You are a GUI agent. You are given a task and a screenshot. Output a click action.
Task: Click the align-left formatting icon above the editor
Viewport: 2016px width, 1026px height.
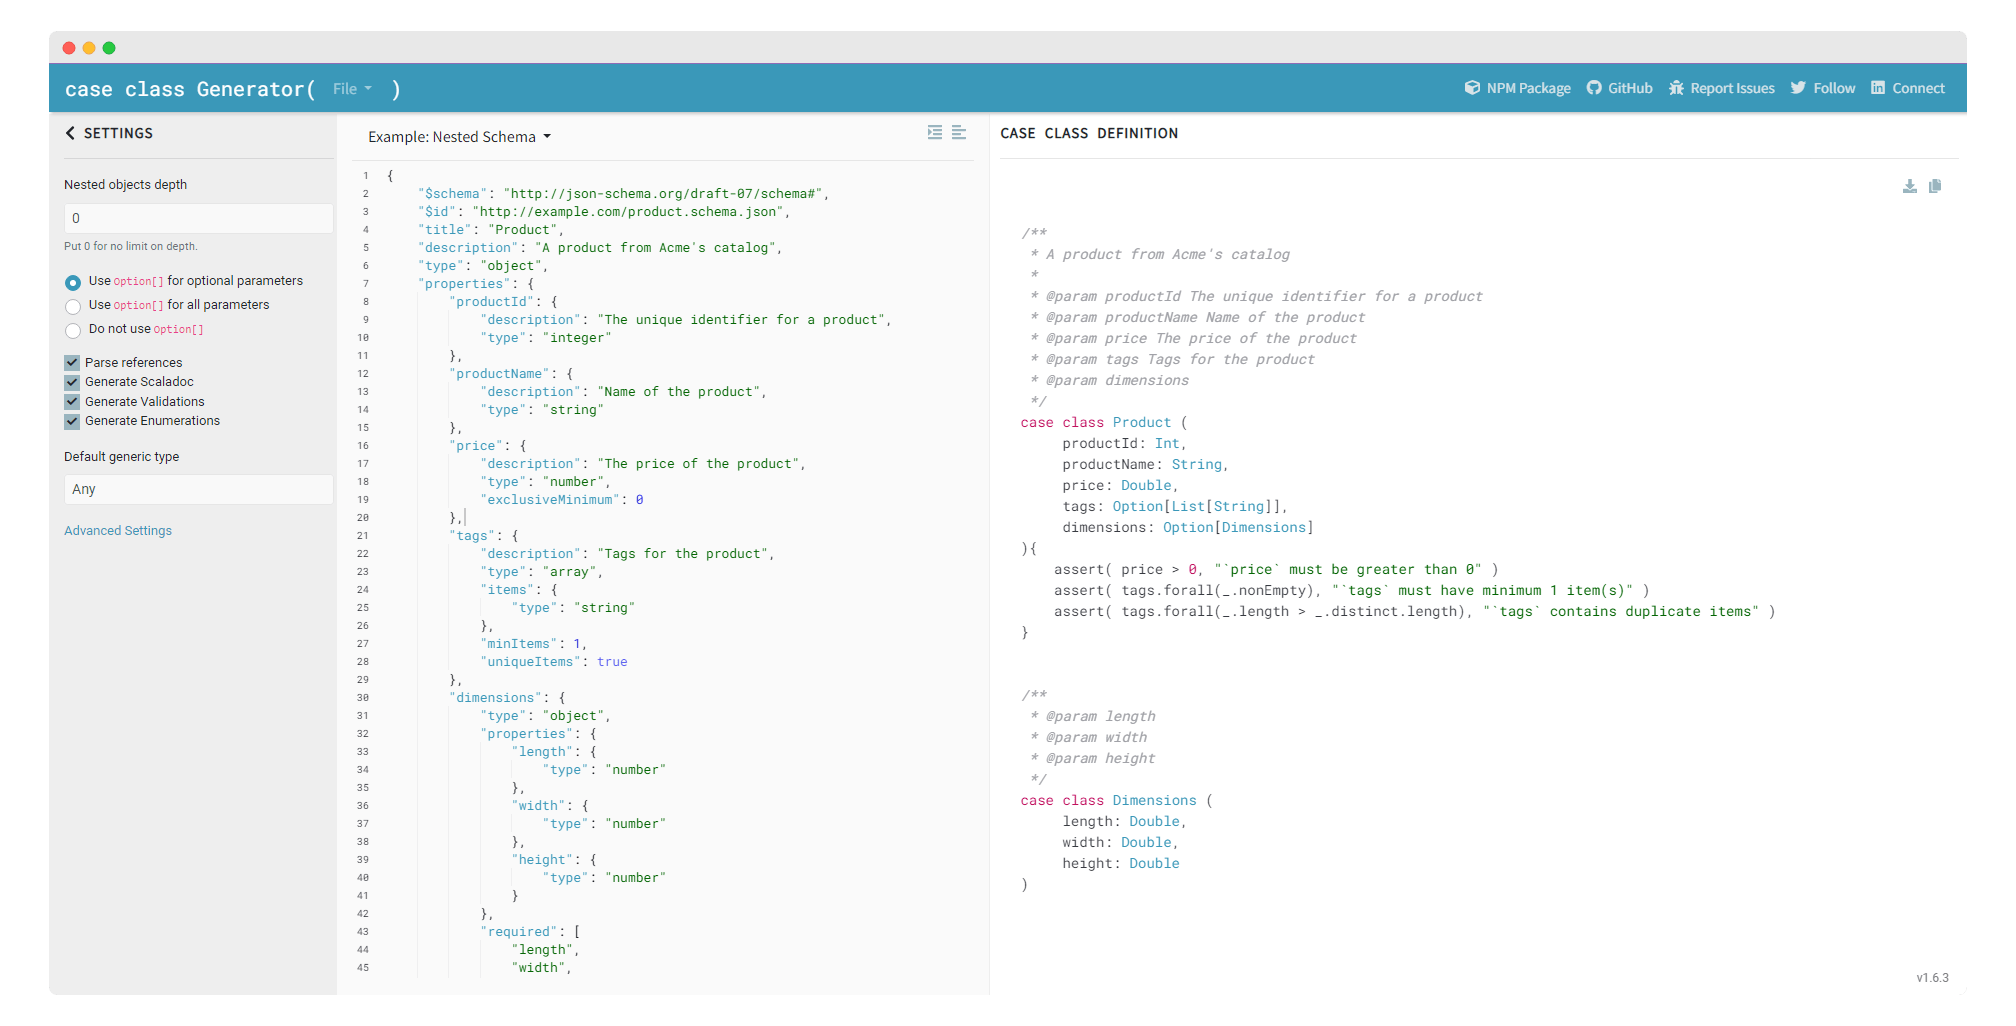(960, 133)
